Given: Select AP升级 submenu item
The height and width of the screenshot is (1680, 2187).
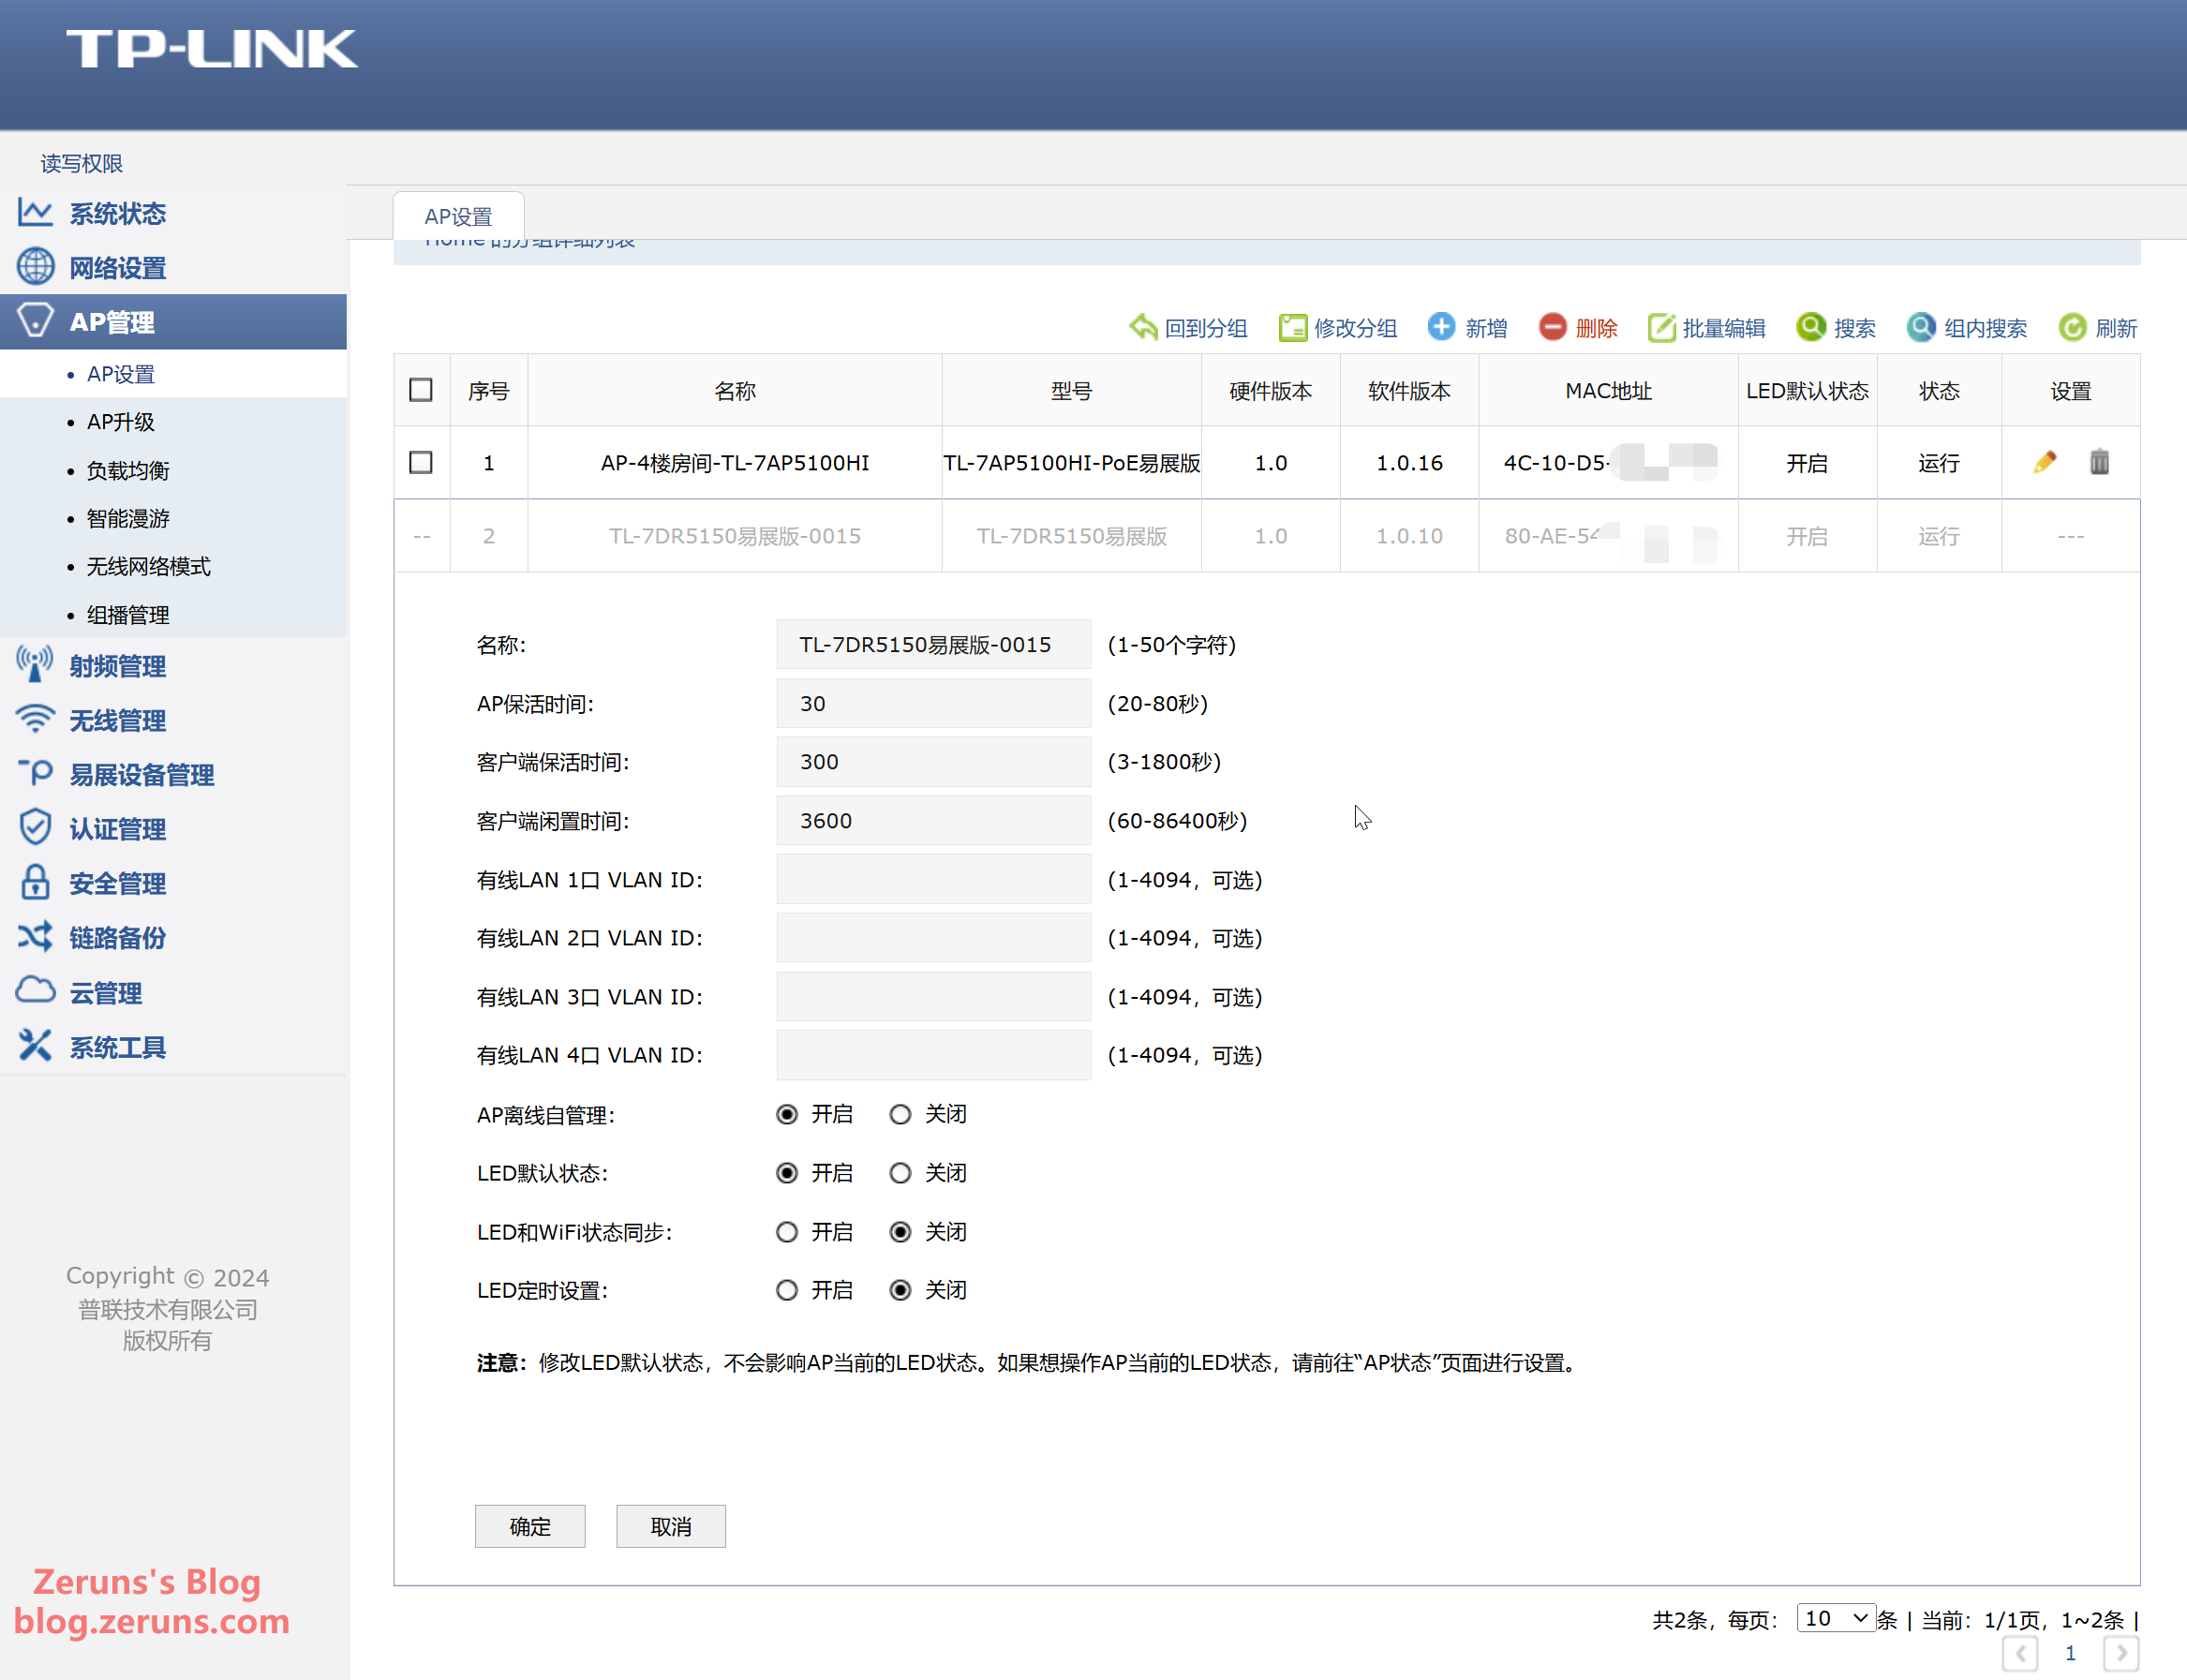Looking at the screenshot, I should 121,422.
